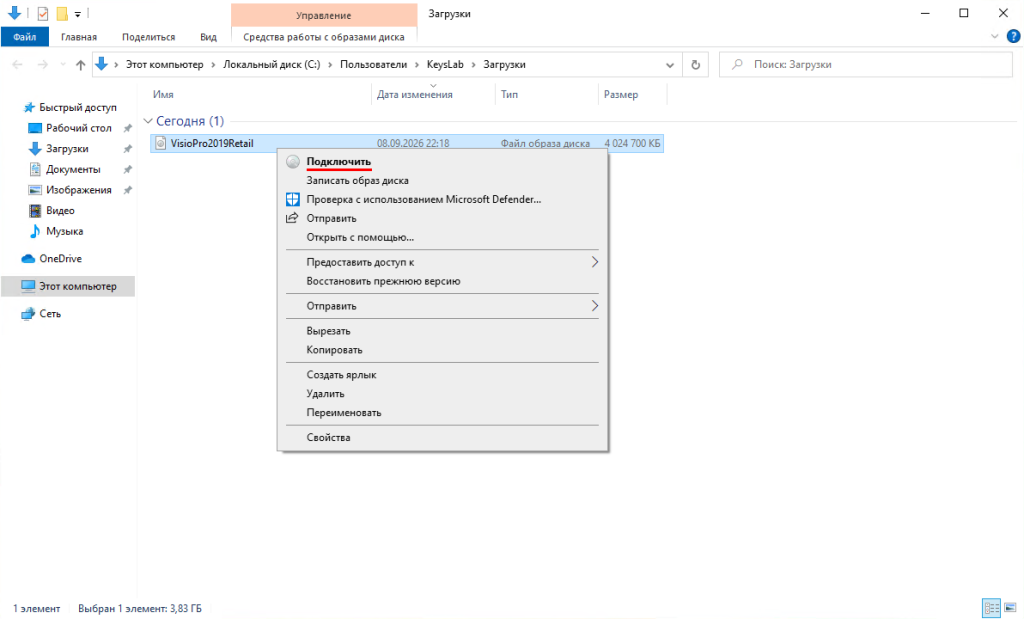Select Этот компьютер in navigation pane
1024x619 pixels.
tap(68, 286)
